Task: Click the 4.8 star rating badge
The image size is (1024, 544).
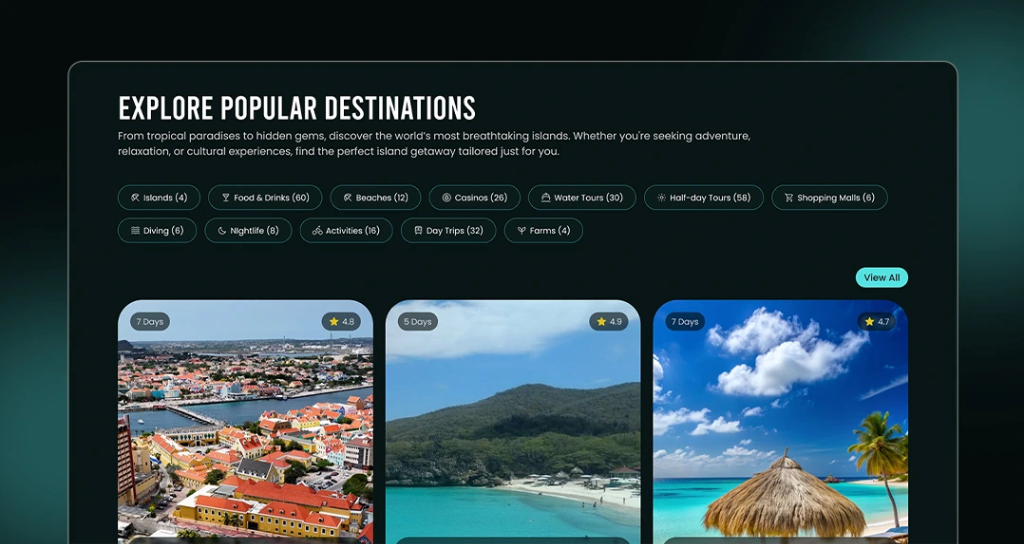Action: (x=341, y=321)
